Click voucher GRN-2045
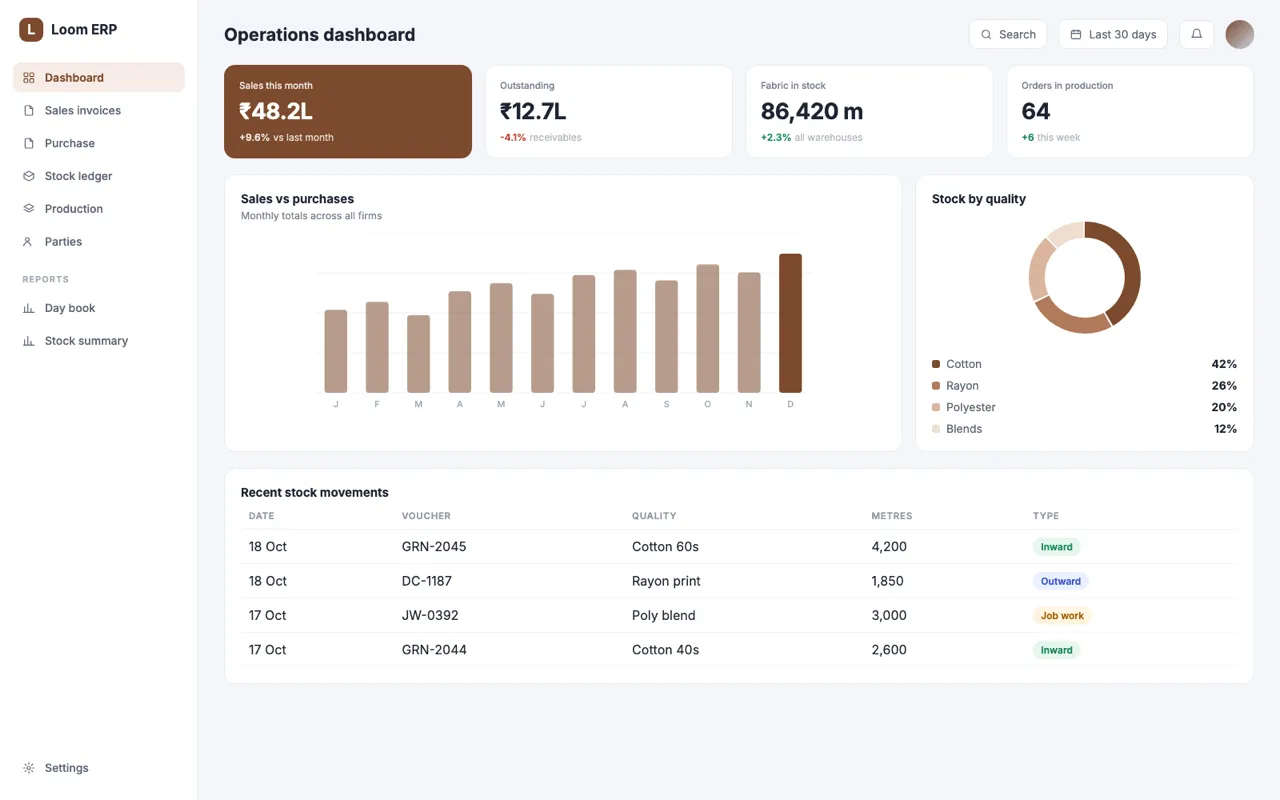This screenshot has width=1280, height=800. [434, 547]
